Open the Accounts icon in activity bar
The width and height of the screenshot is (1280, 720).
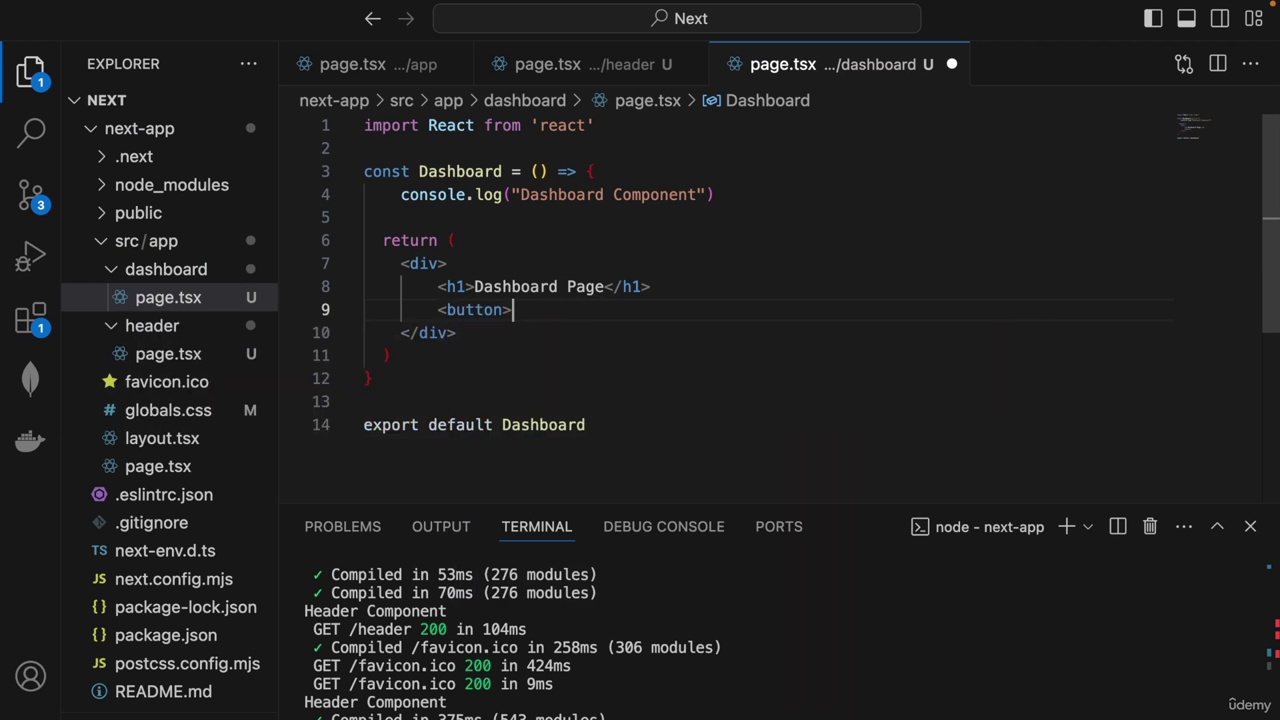coord(31,677)
